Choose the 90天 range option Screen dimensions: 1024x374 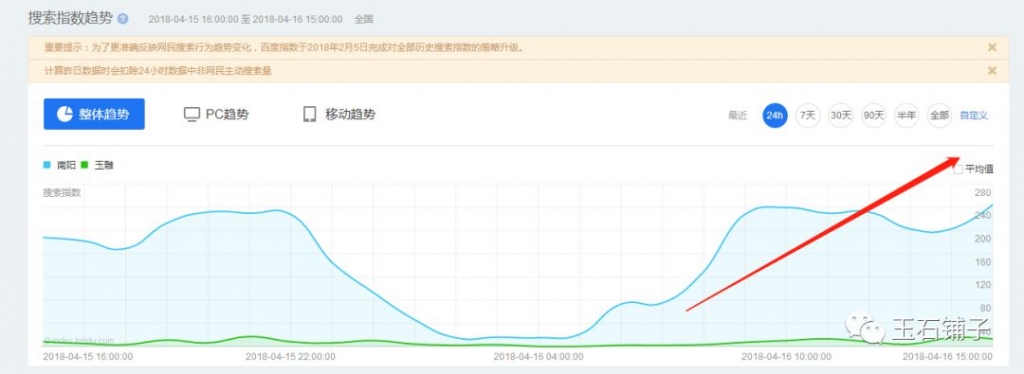[873, 116]
